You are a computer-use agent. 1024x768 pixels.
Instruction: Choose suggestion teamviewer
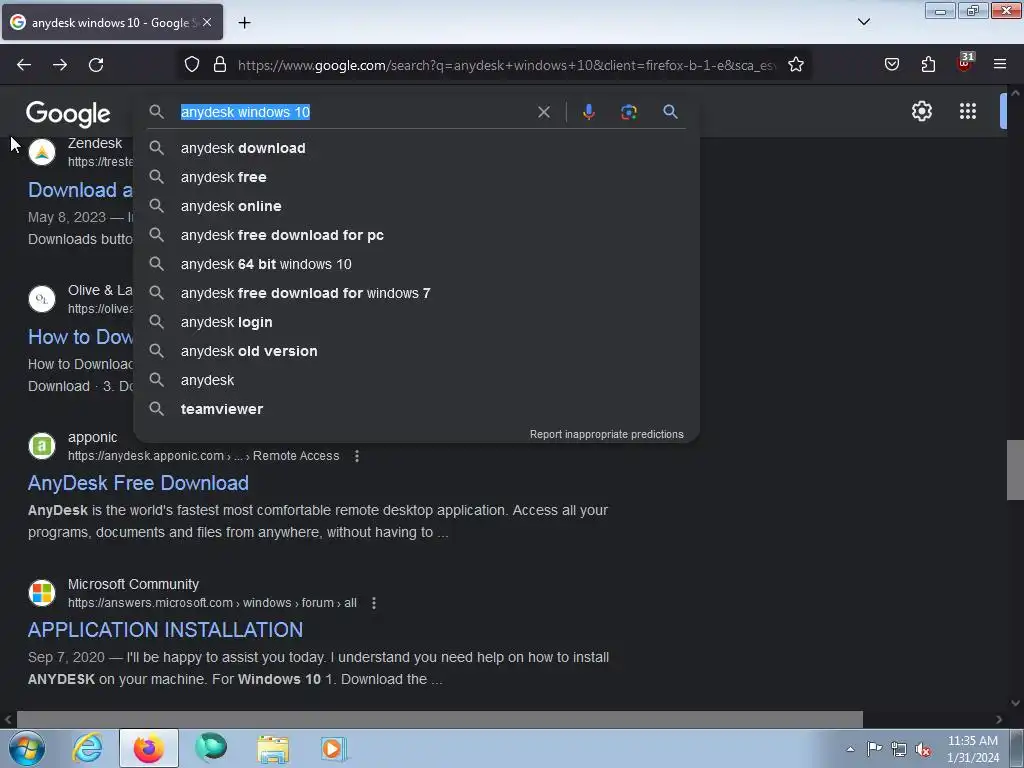416,409
